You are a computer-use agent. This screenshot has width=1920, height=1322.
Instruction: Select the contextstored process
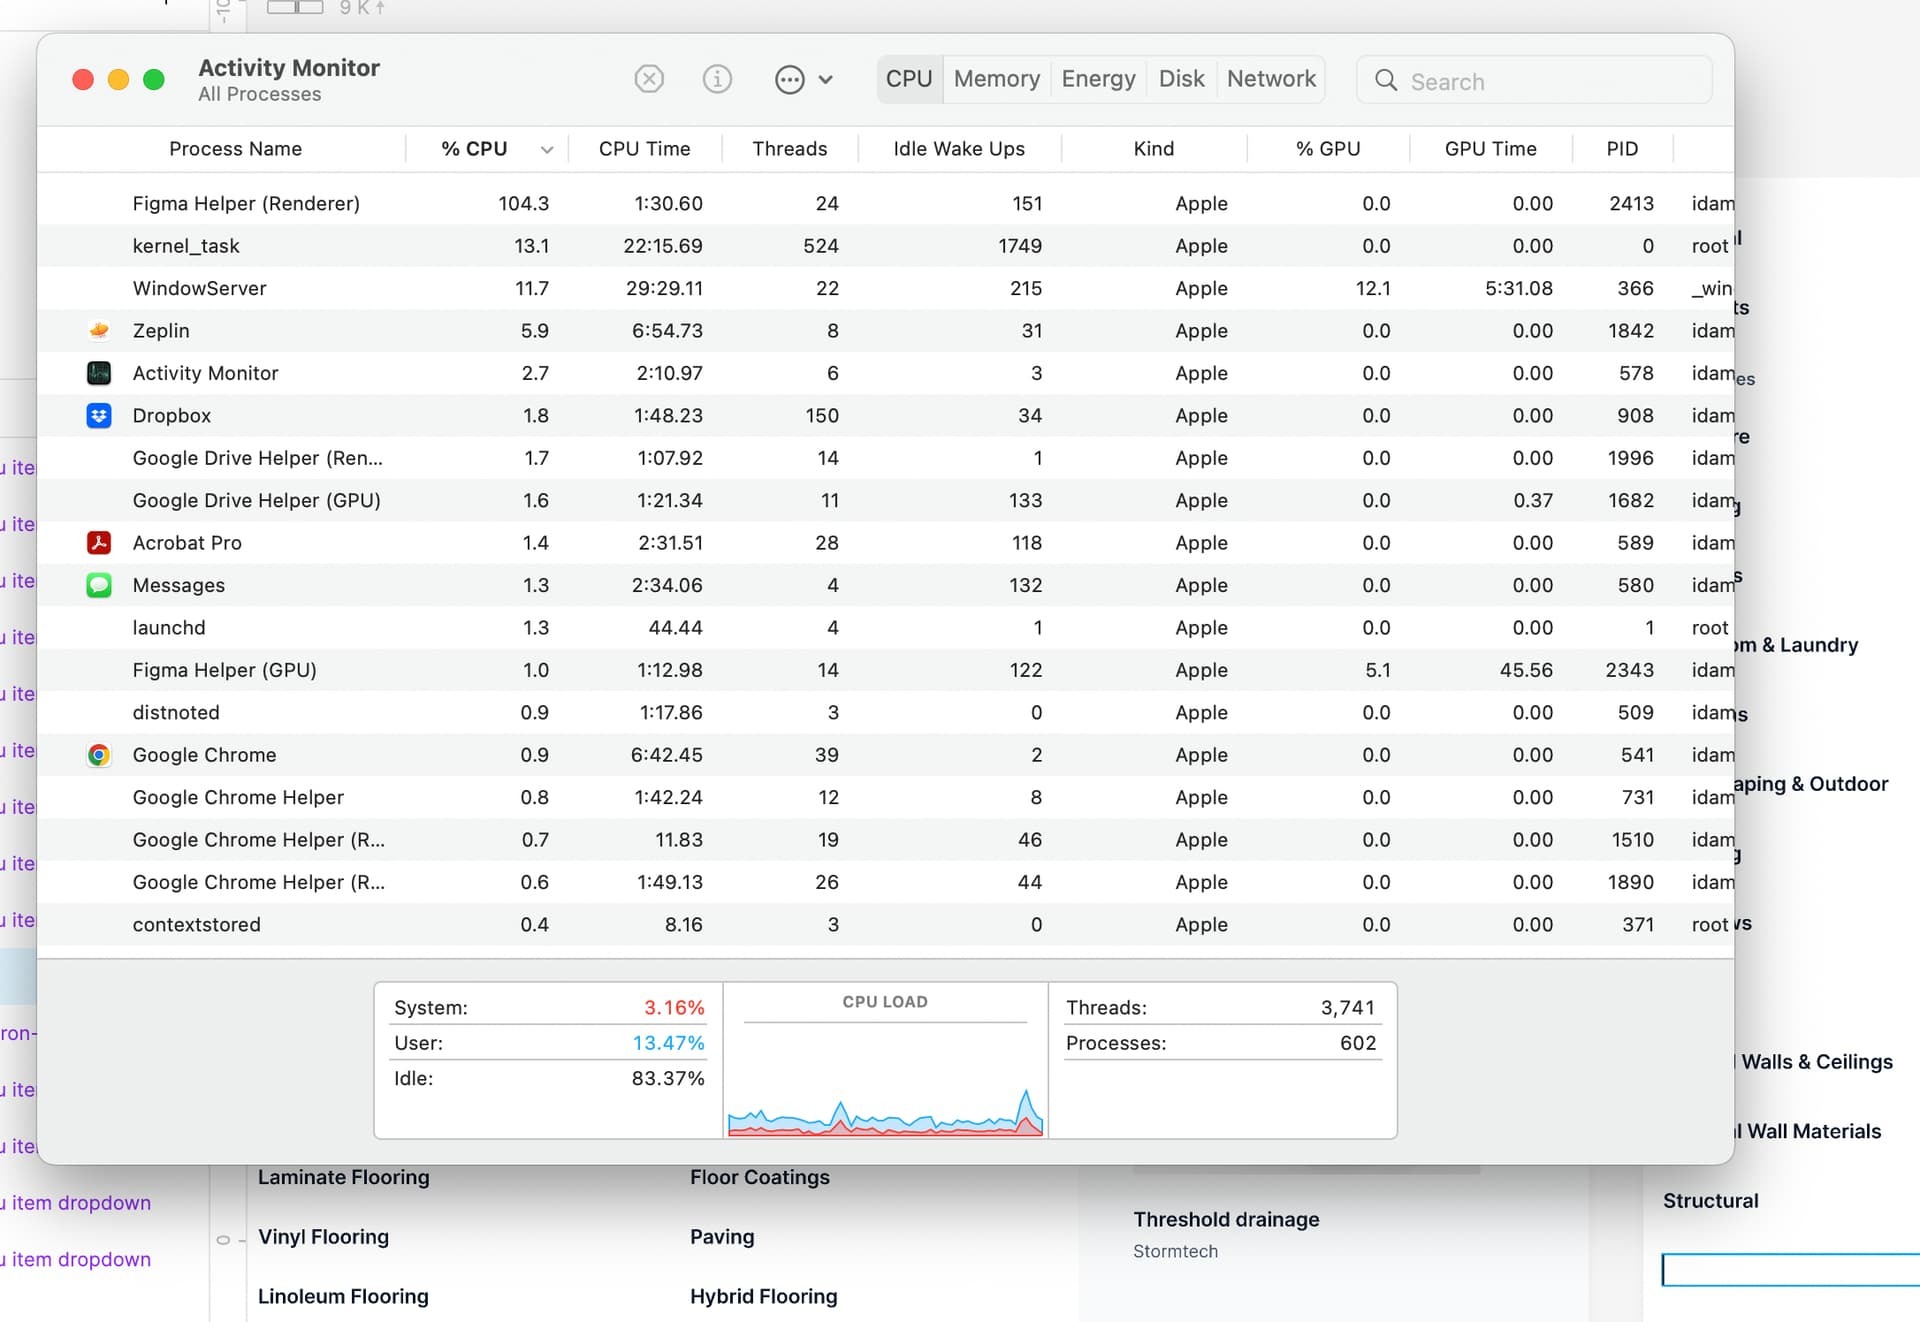click(885, 925)
